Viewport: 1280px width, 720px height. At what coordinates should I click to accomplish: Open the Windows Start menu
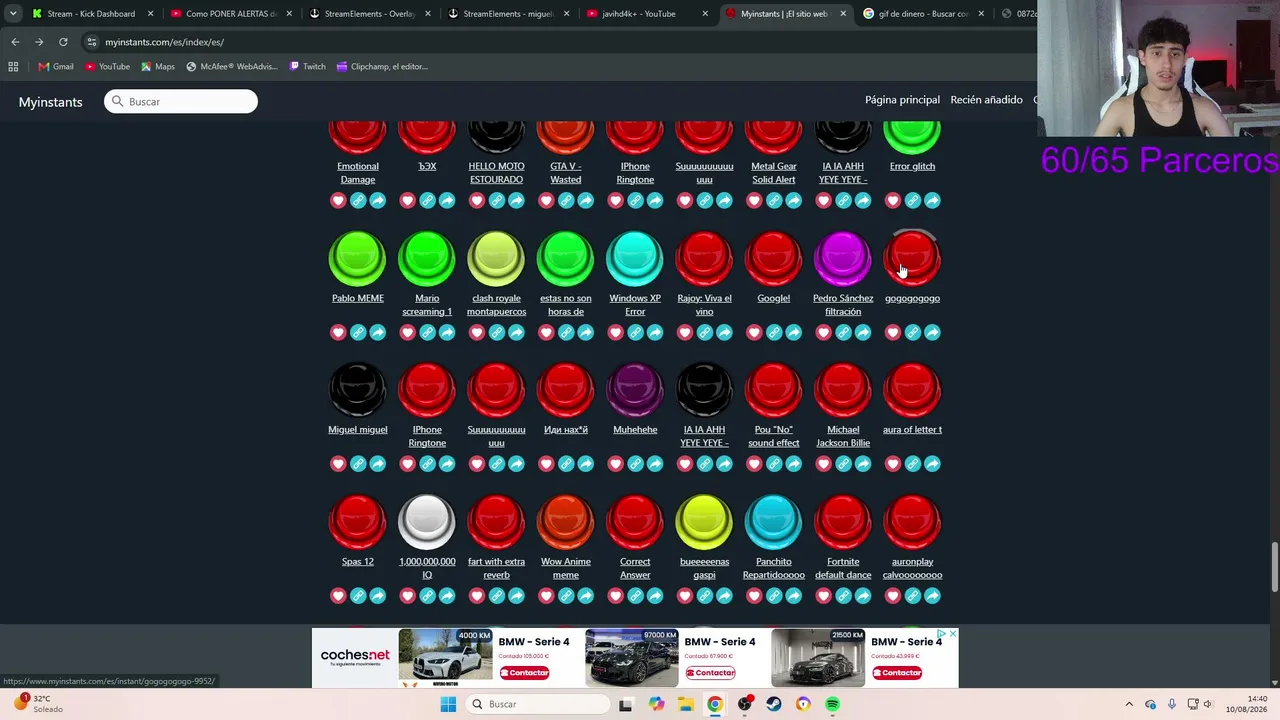click(x=448, y=704)
